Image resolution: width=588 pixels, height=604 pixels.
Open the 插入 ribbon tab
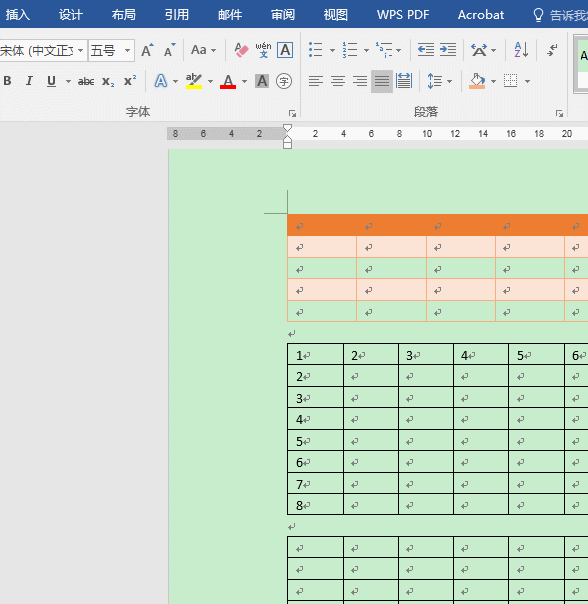tap(17, 15)
